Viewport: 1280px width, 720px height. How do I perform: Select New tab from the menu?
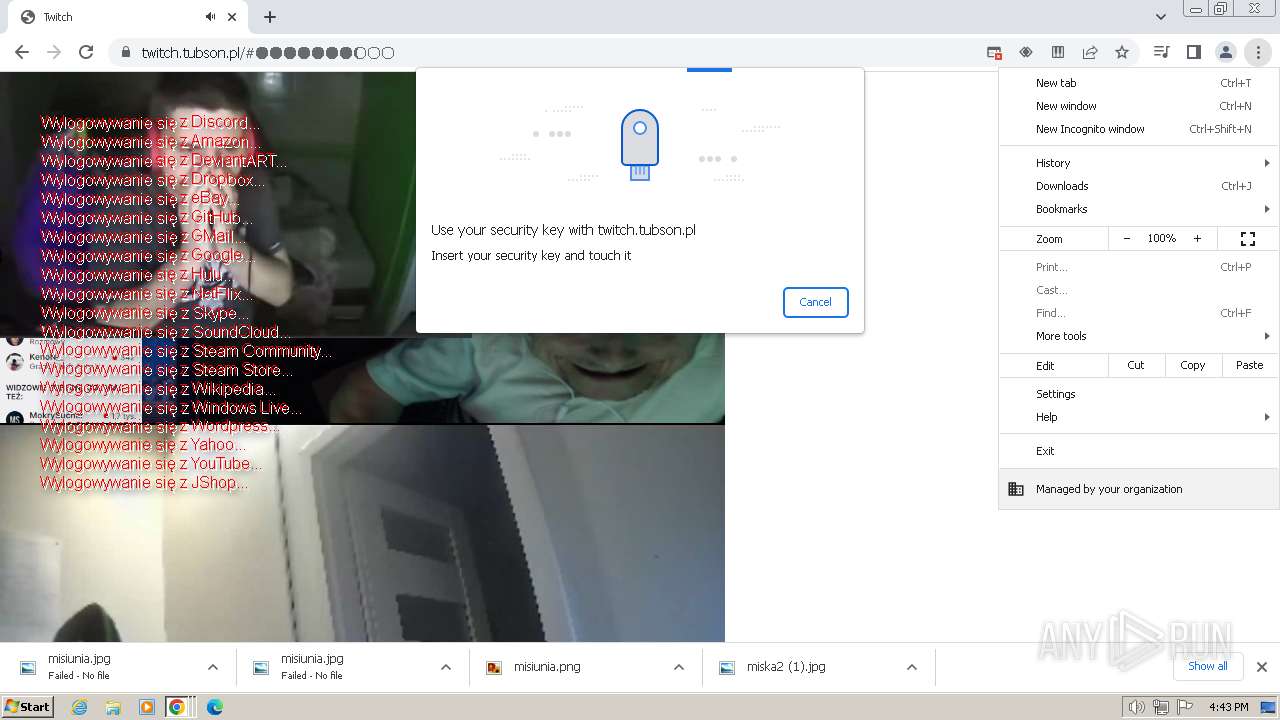pyautogui.click(x=1139, y=83)
